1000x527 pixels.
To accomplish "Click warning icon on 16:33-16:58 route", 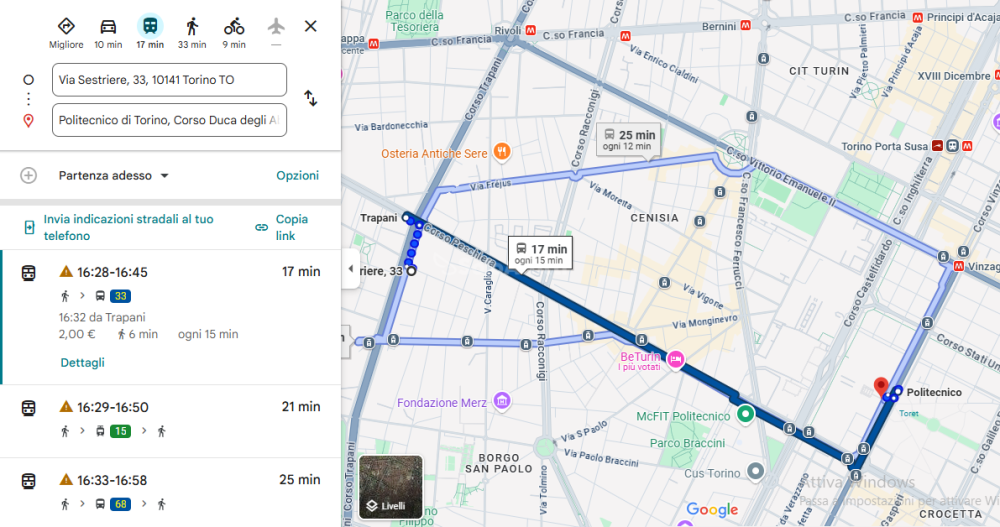I will pyautogui.click(x=66, y=479).
